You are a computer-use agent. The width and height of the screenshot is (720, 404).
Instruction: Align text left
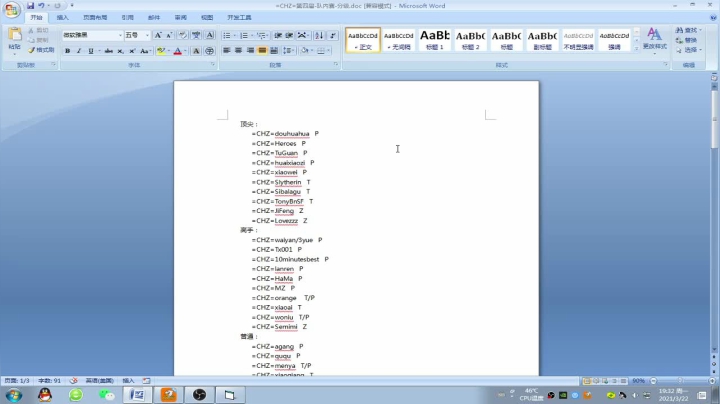pyautogui.click(x=226, y=50)
